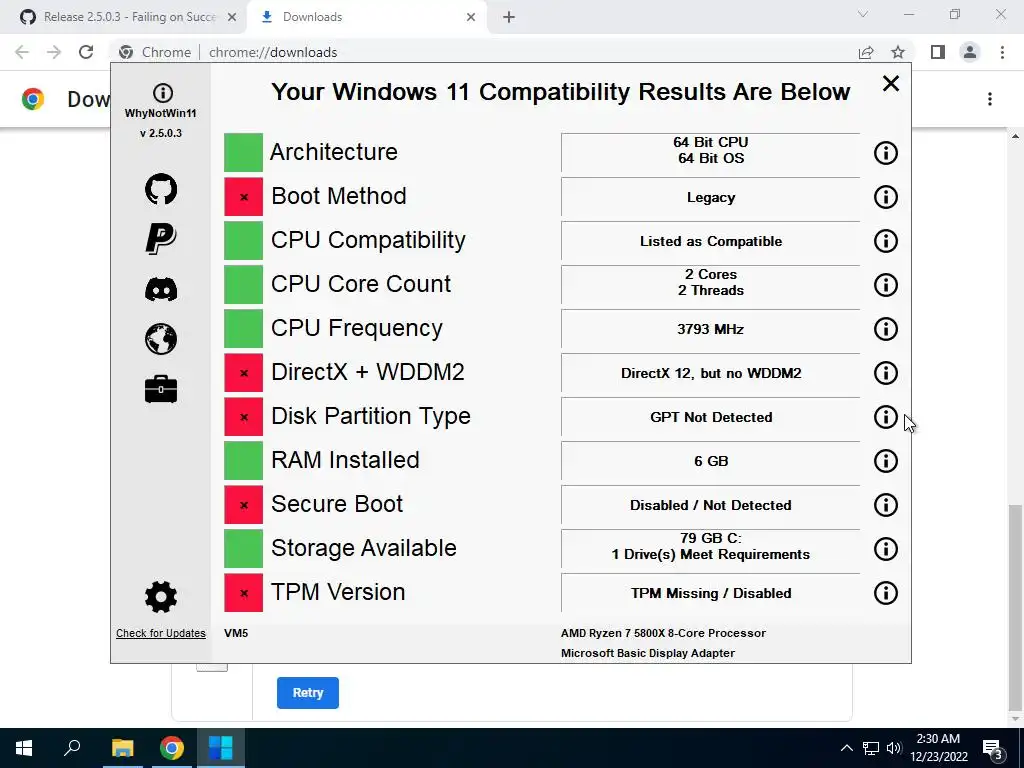Show info for Storage Available row
This screenshot has height=768, width=1024.
tap(886, 549)
